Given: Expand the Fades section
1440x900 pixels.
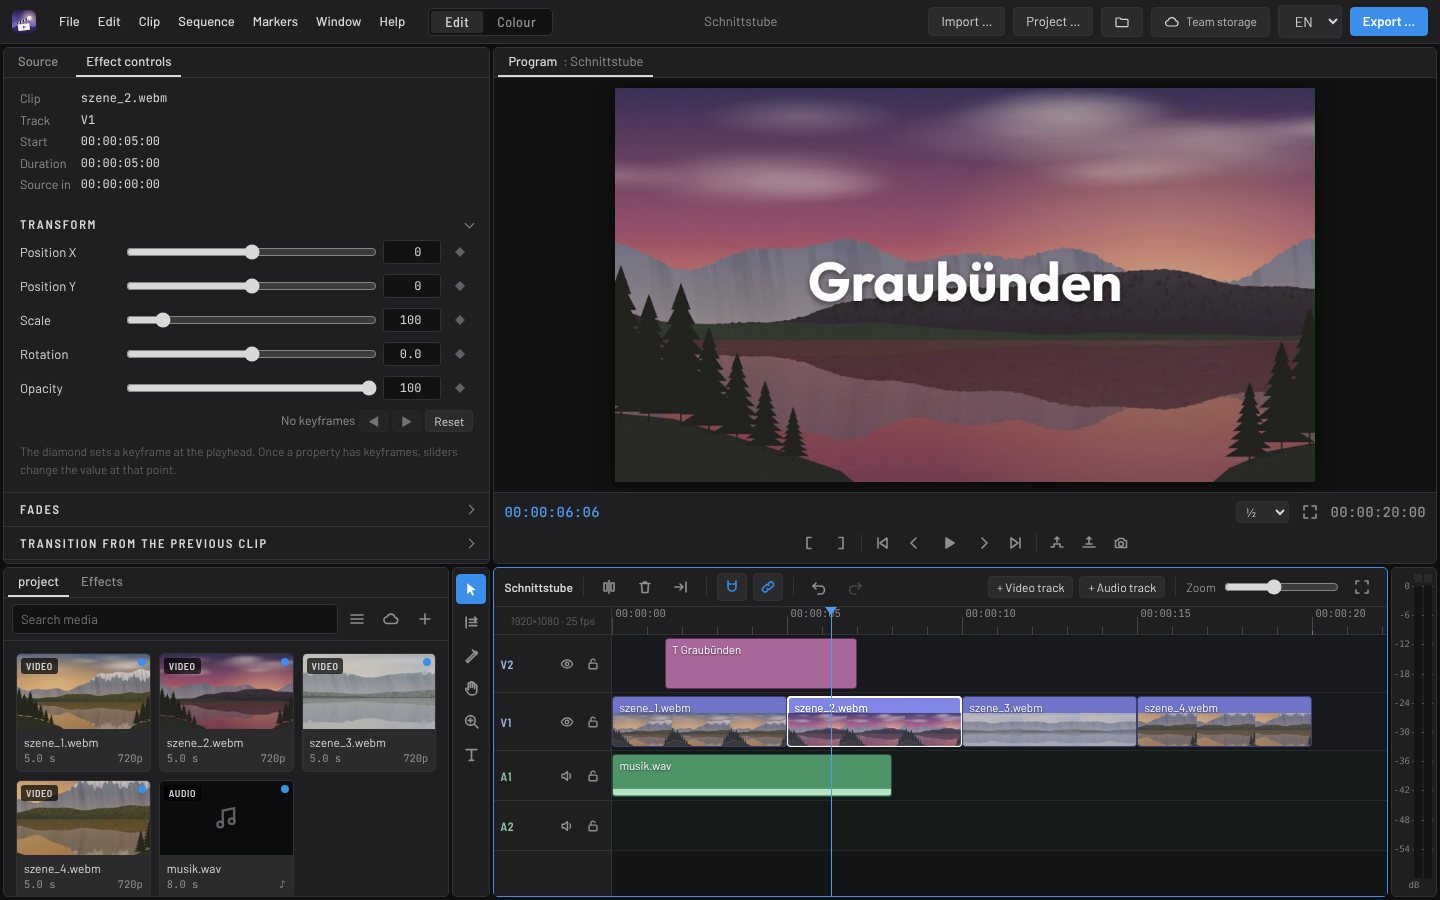Looking at the screenshot, I should [246, 510].
